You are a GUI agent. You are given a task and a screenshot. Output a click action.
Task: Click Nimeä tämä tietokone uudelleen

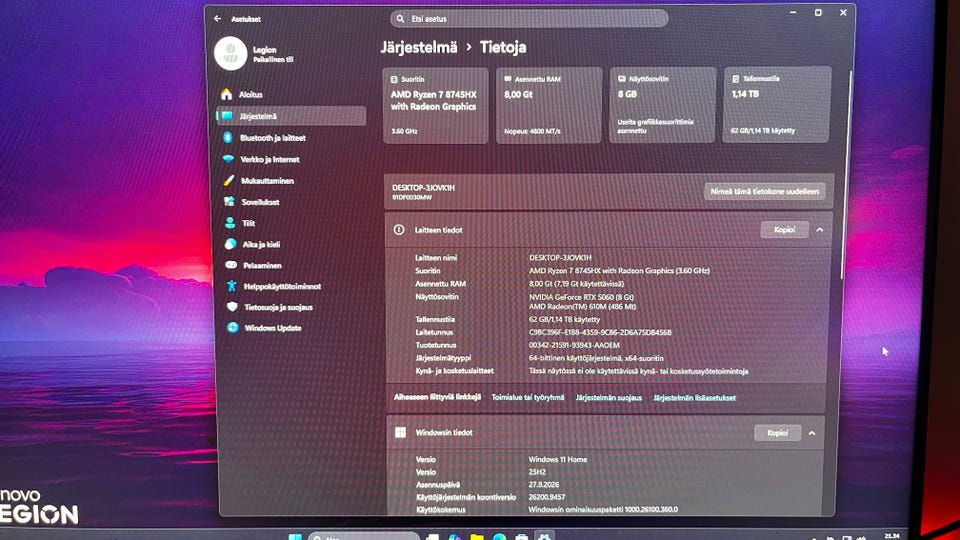click(764, 192)
